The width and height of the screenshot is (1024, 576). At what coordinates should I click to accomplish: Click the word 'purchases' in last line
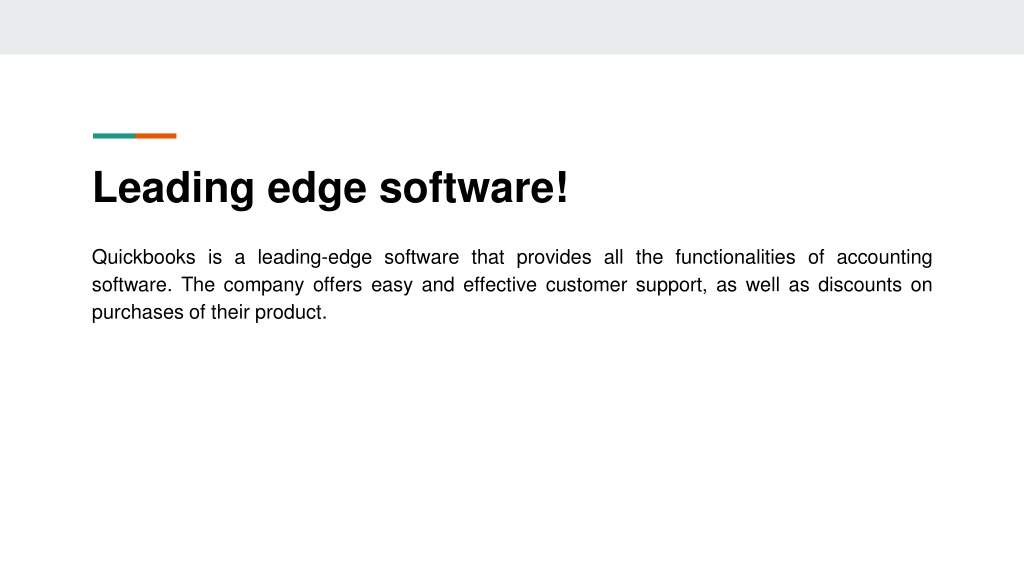[138, 313]
